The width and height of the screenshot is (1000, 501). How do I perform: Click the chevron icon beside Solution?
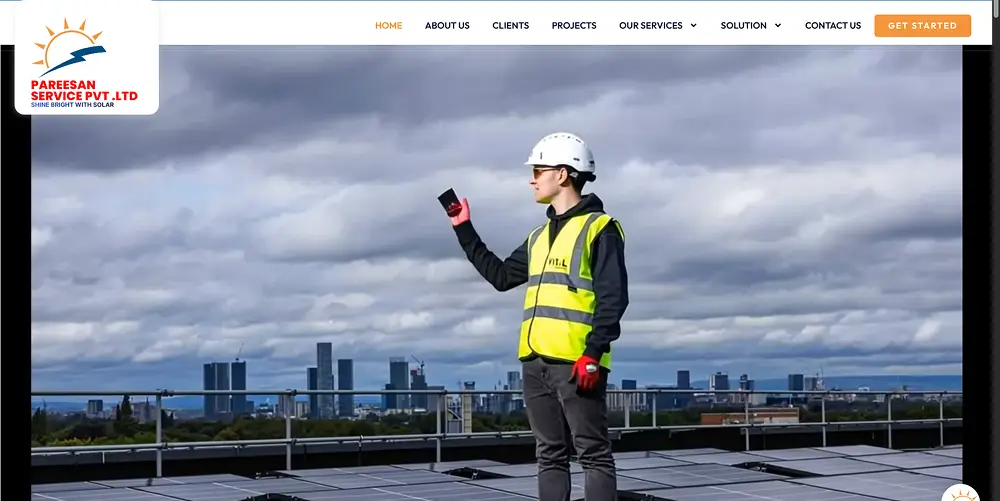point(778,26)
